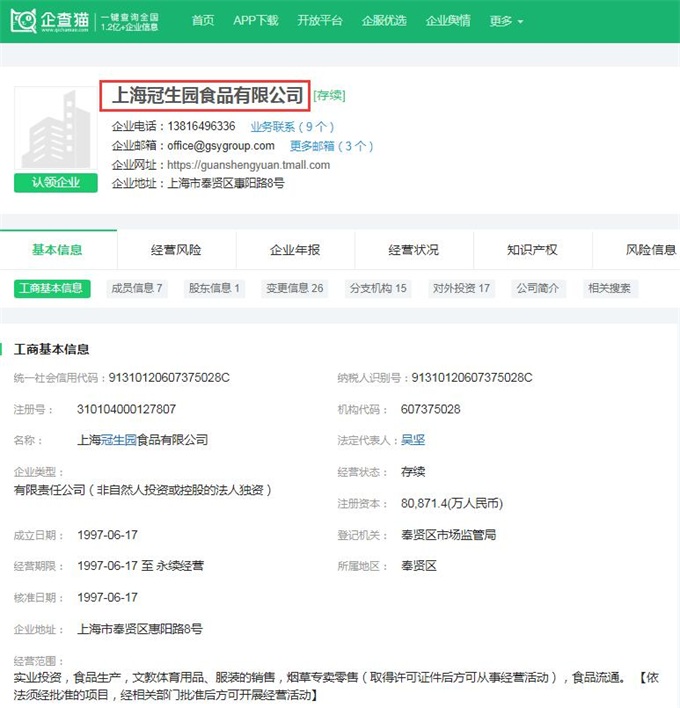The height and width of the screenshot is (708, 680).
Task: Open 更多邮箱 (3个) link
Action: pos(331,146)
